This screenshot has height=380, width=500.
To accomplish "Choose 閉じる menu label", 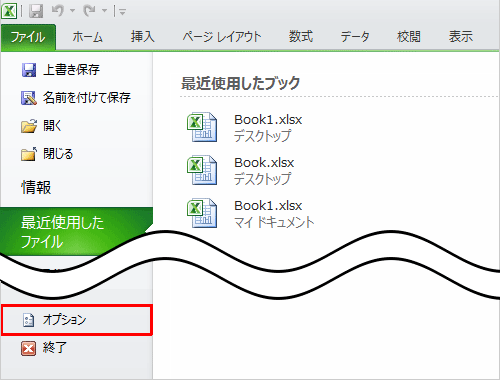I will pyautogui.click(x=58, y=154).
